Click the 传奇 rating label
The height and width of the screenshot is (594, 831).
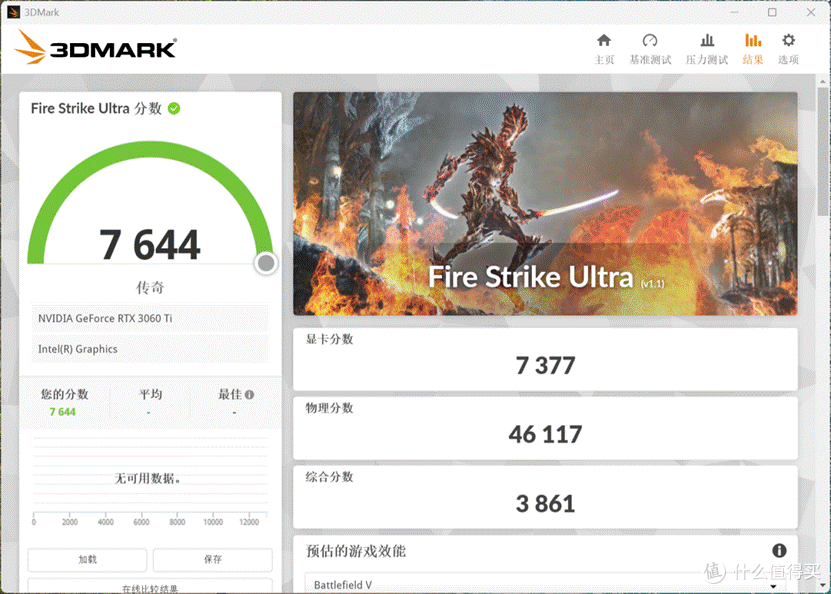[x=150, y=287]
